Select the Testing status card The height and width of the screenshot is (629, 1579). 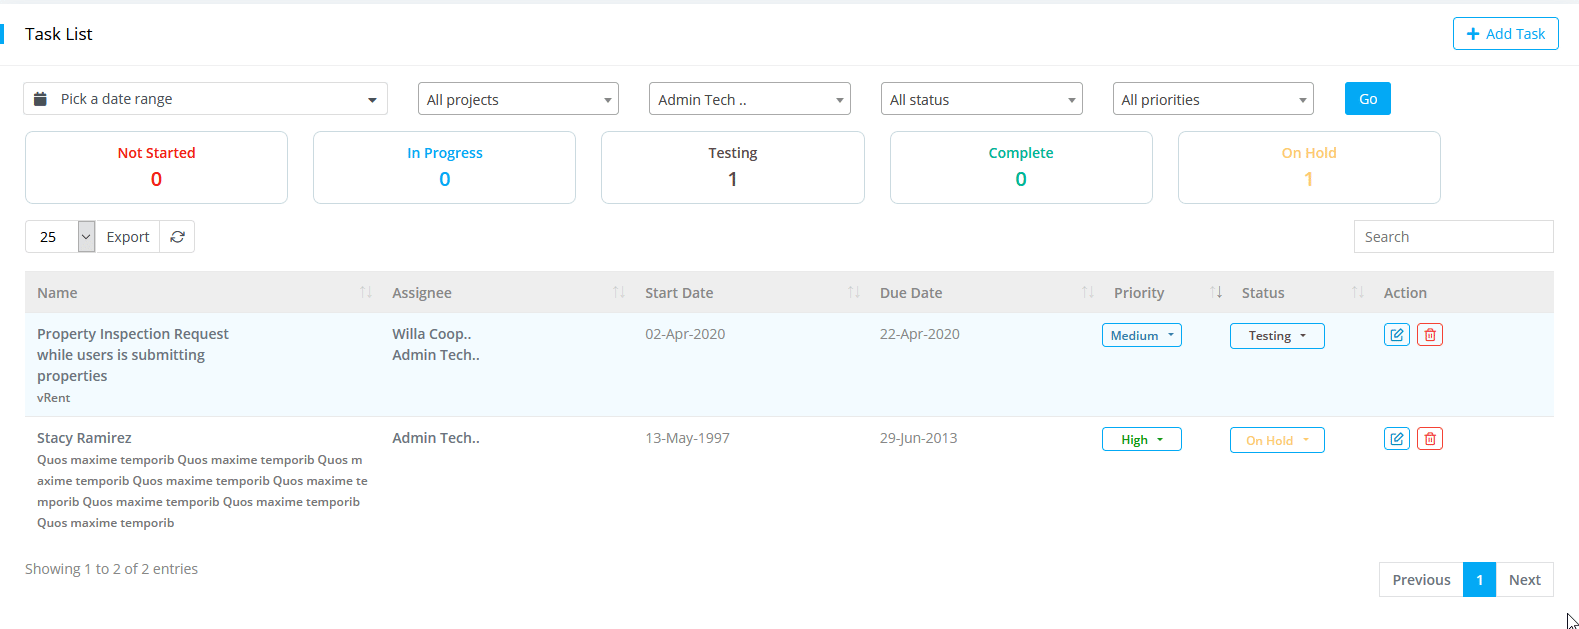click(x=732, y=168)
